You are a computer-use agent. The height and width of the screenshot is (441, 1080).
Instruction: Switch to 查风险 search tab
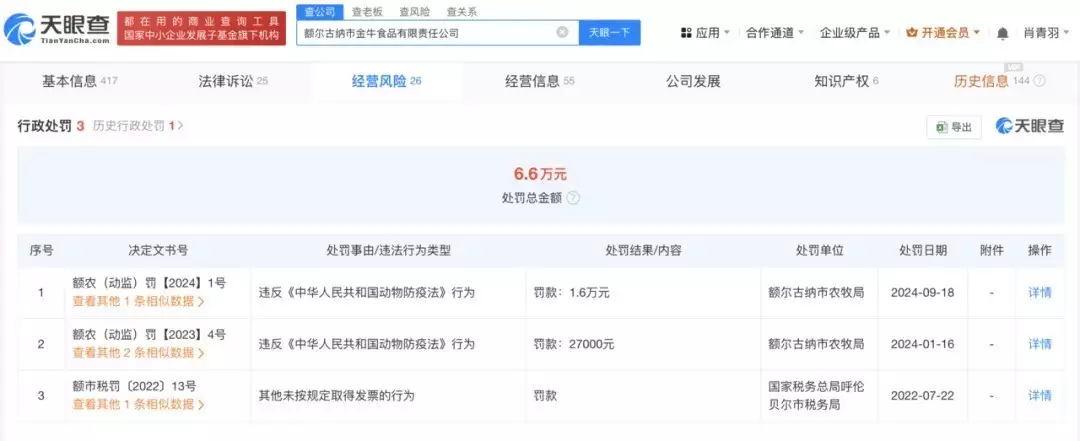[x=415, y=12]
